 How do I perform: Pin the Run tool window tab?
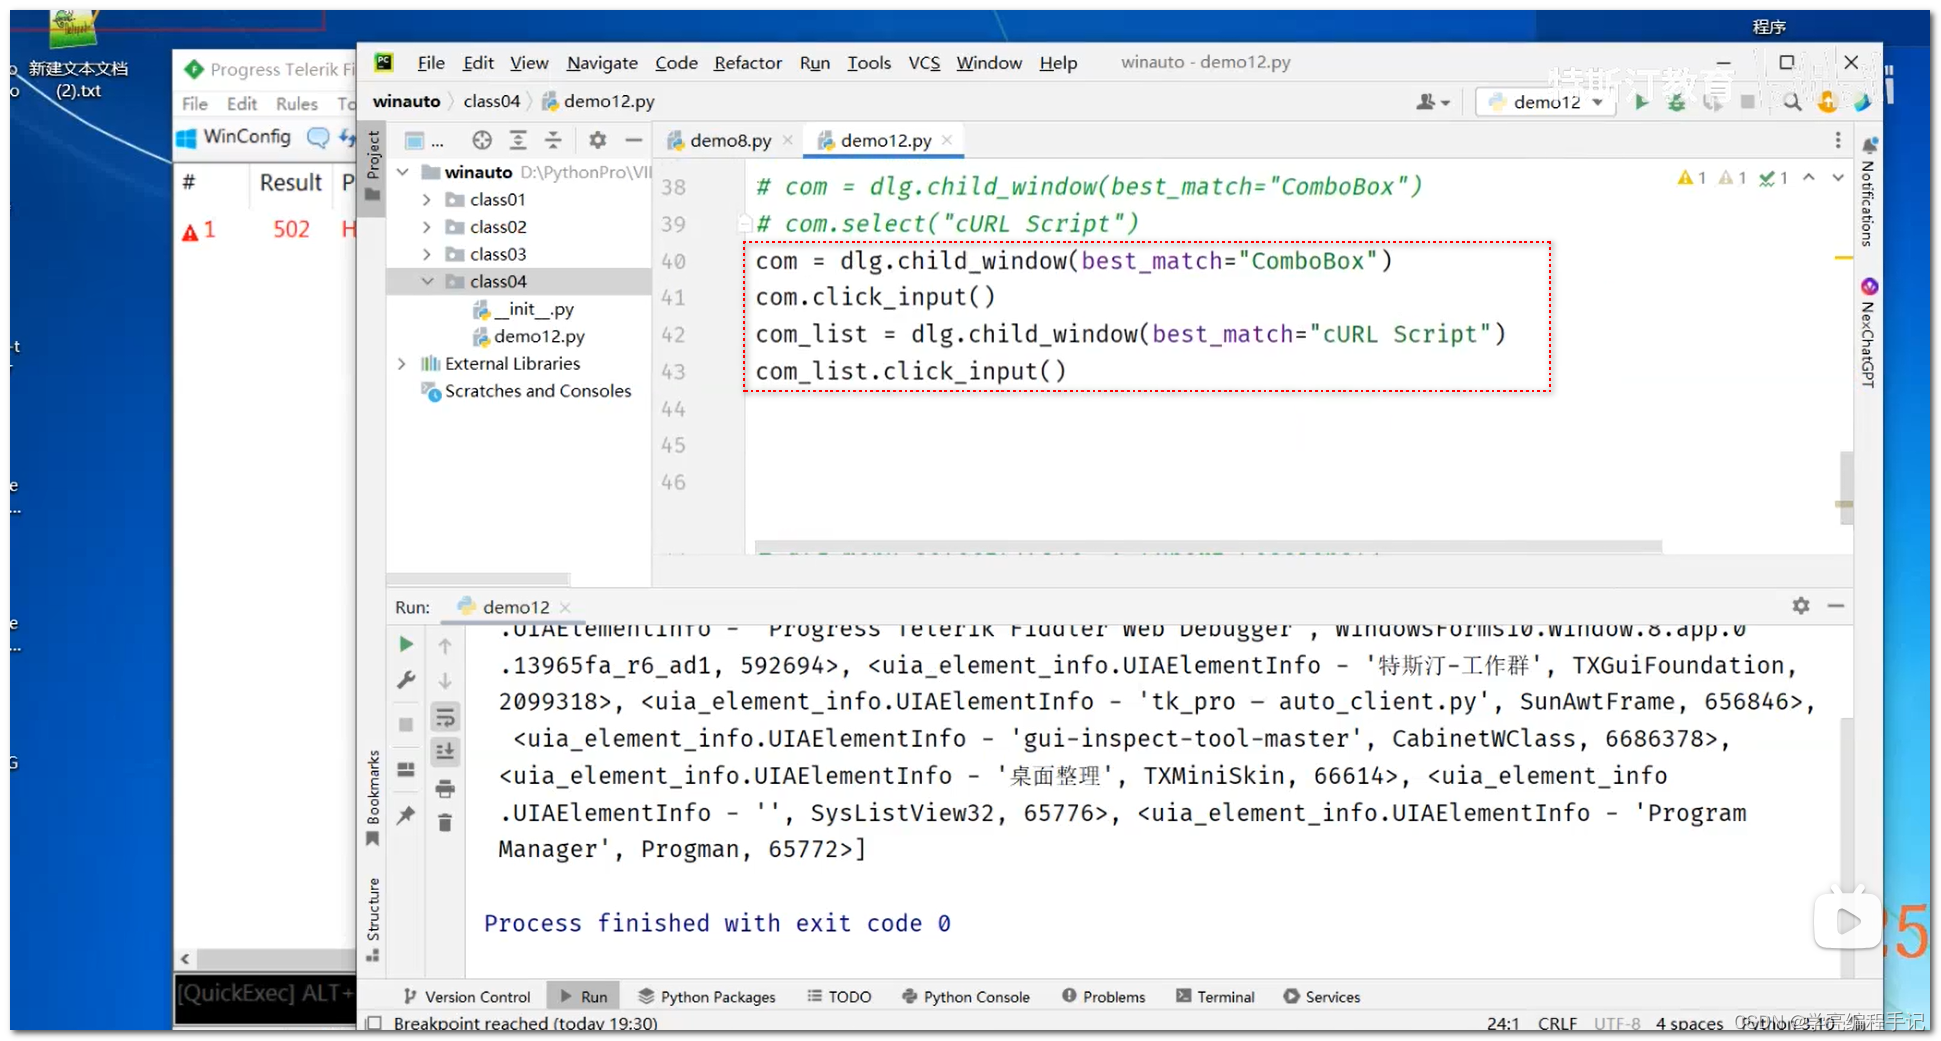pos(405,816)
